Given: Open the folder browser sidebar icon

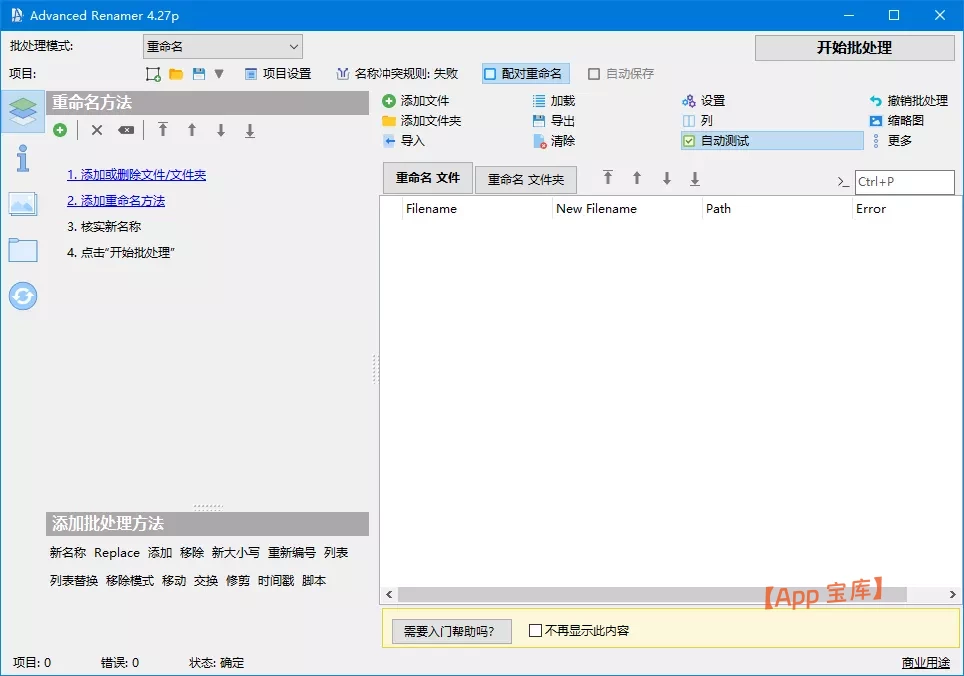Looking at the screenshot, I should click(23, 250).
